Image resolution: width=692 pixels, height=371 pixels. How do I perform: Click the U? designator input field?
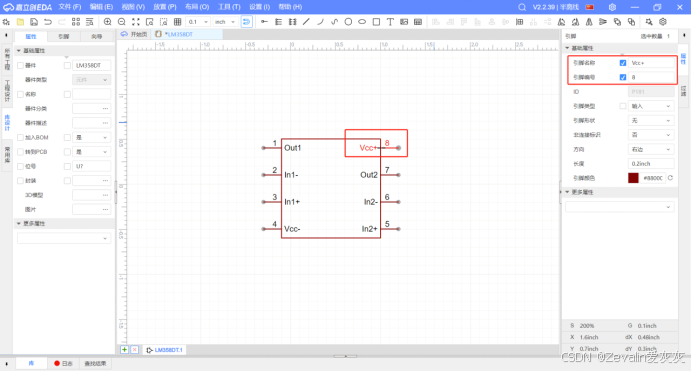tap(91, 166)
